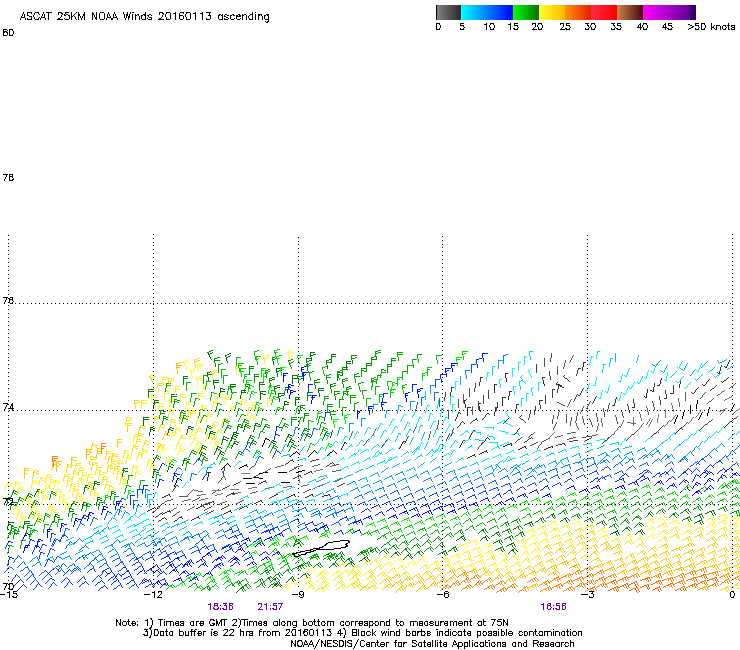Click the longitude label -6
The width and height of the screenshot is (740, 650).
coord(442,595)
